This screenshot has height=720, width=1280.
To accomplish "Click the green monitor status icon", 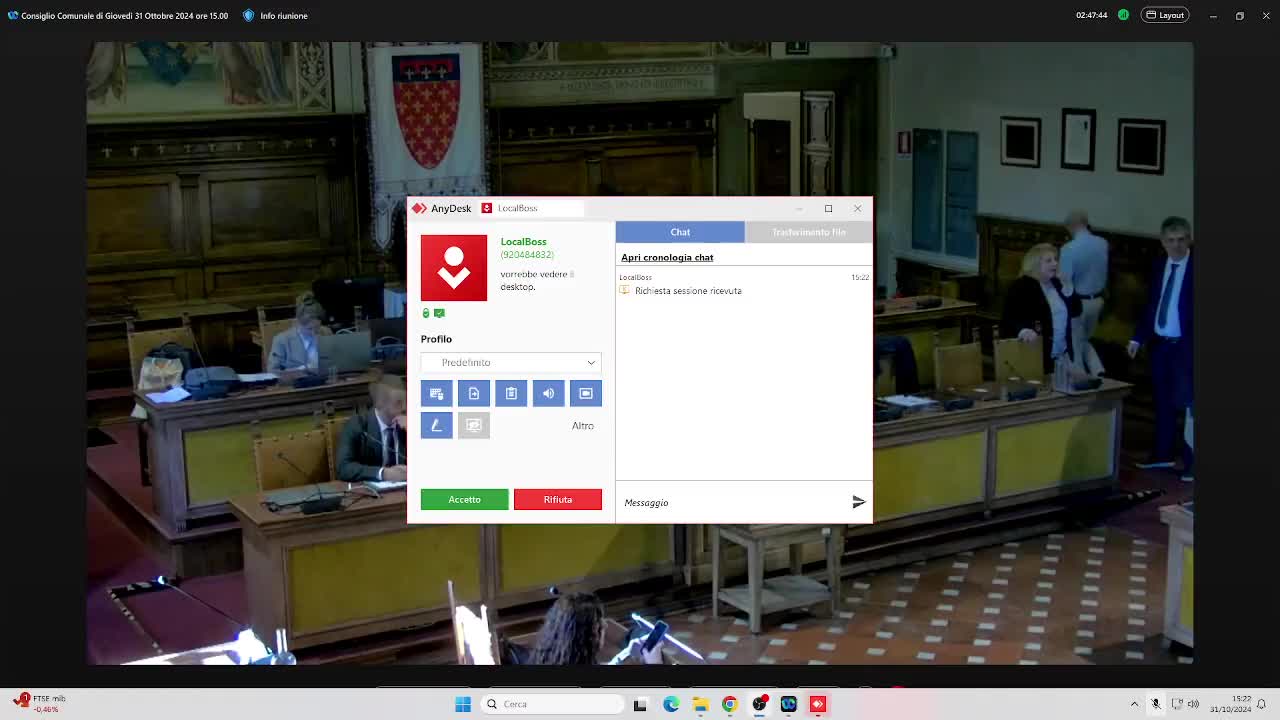I will coord(439,314).
